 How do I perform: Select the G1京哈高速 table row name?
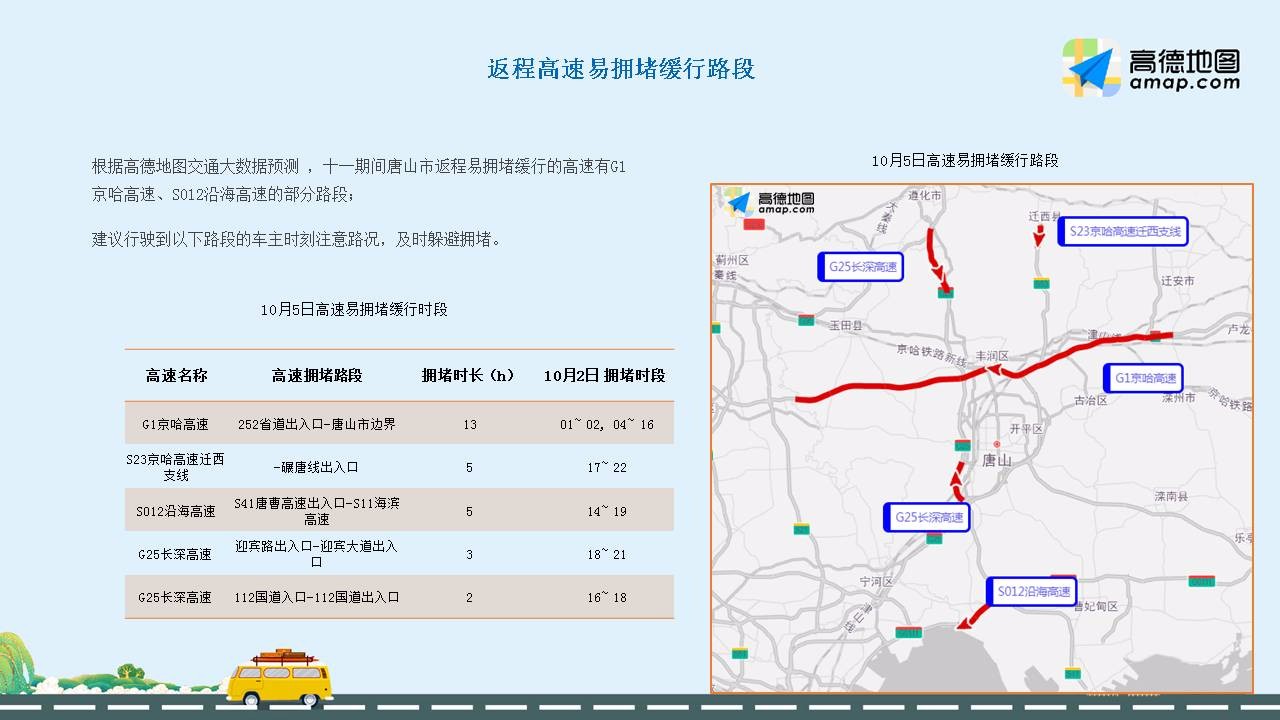(175, 424)
